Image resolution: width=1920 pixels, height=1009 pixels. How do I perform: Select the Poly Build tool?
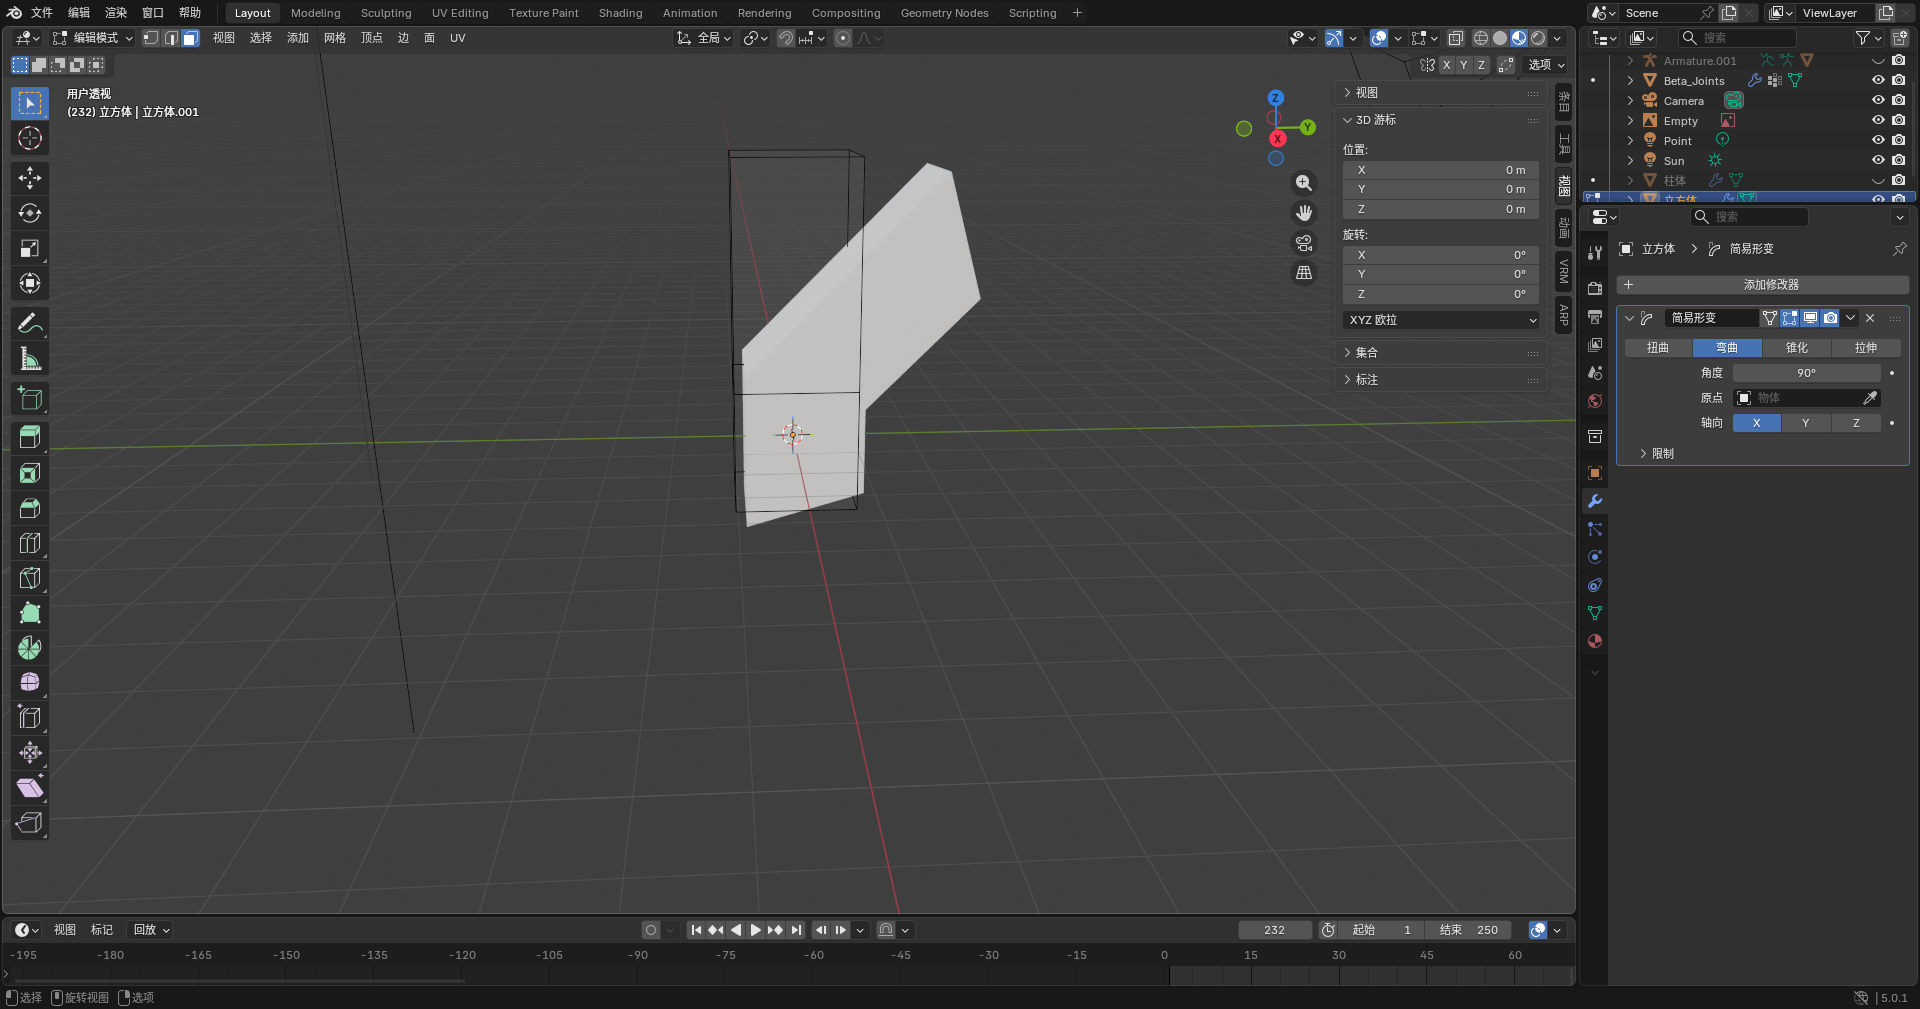click(x=30, y=613)
